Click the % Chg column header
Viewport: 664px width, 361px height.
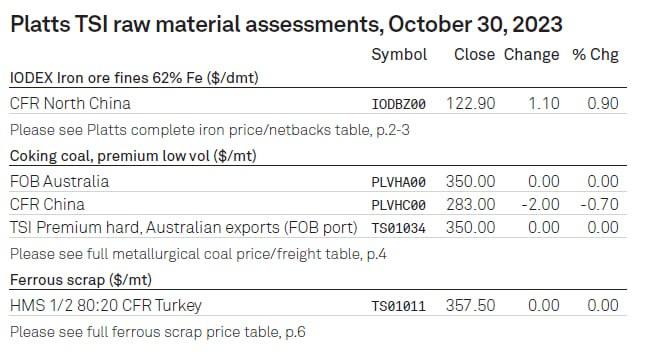pyautogui.click(x=595, y=55)
